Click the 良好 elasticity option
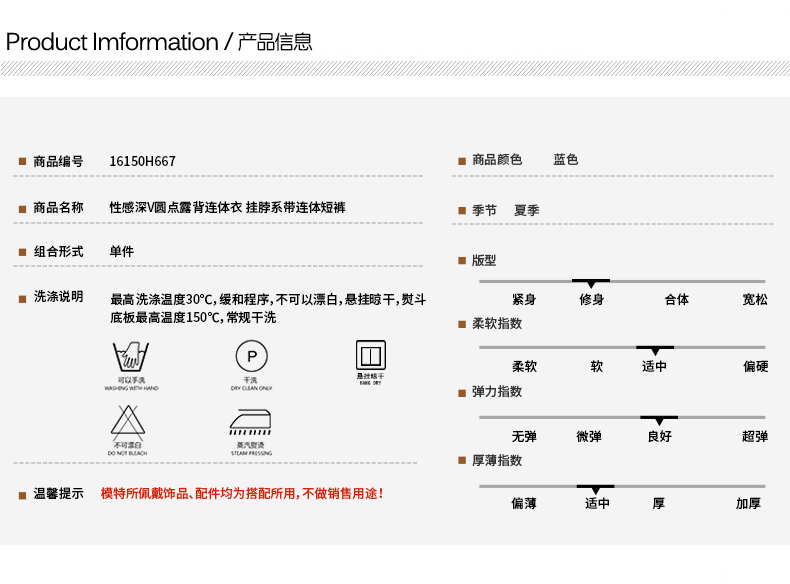This screenshot has height=584, width=790. tap(660, 436)
